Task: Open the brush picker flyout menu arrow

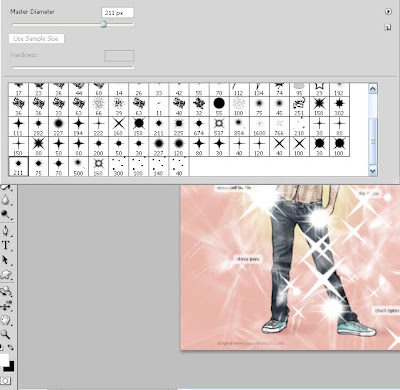Action: pos(388,12)
